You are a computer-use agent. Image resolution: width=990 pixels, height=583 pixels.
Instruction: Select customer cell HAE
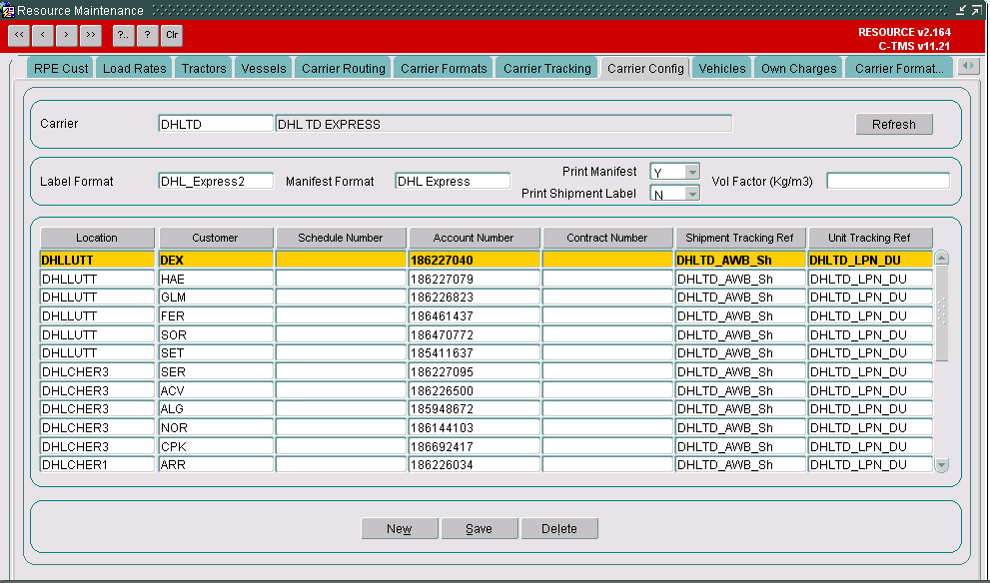(x=216, y=279)
